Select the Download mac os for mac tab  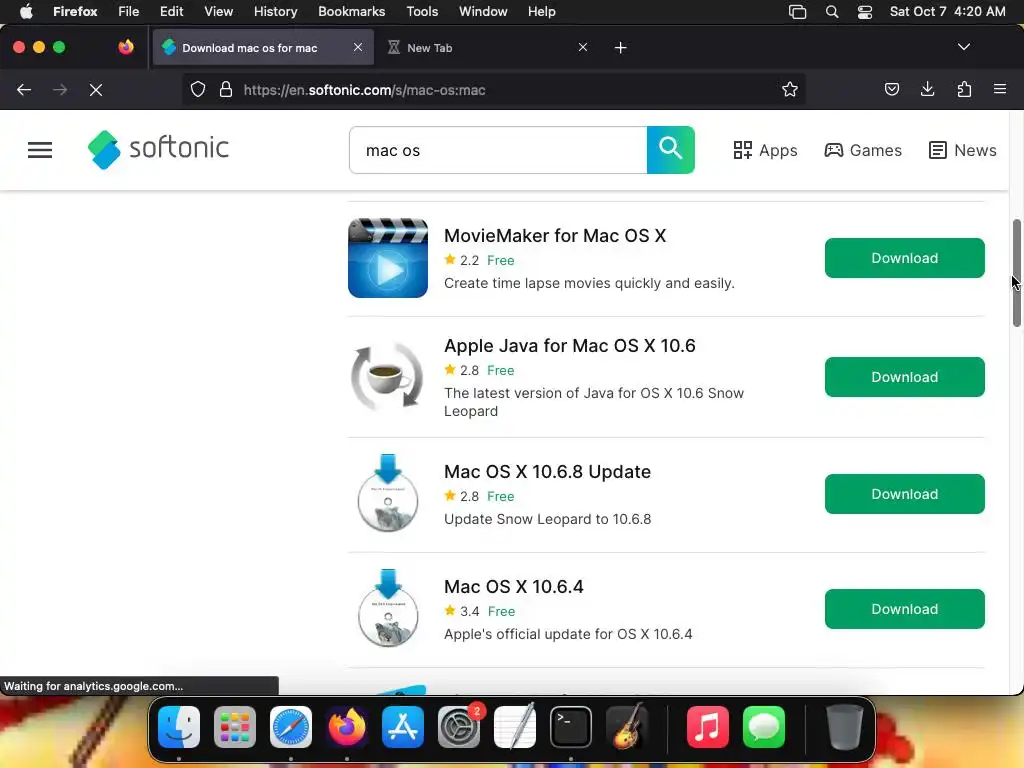pyautogui.click(x=263, y=47)
